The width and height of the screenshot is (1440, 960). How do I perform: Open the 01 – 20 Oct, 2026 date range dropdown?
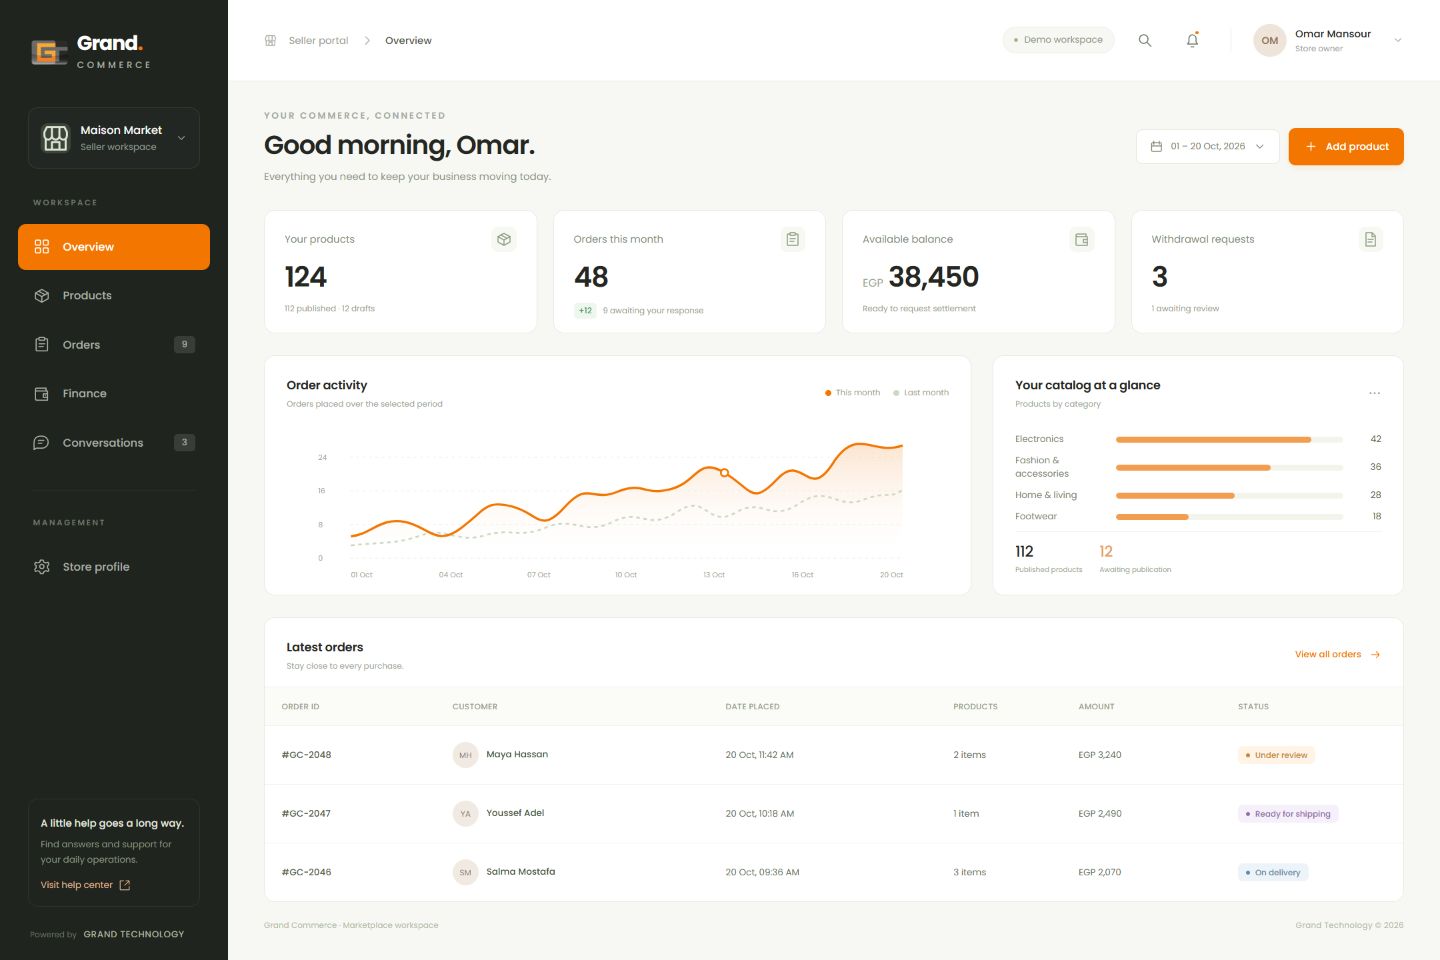pos(1208,146)
